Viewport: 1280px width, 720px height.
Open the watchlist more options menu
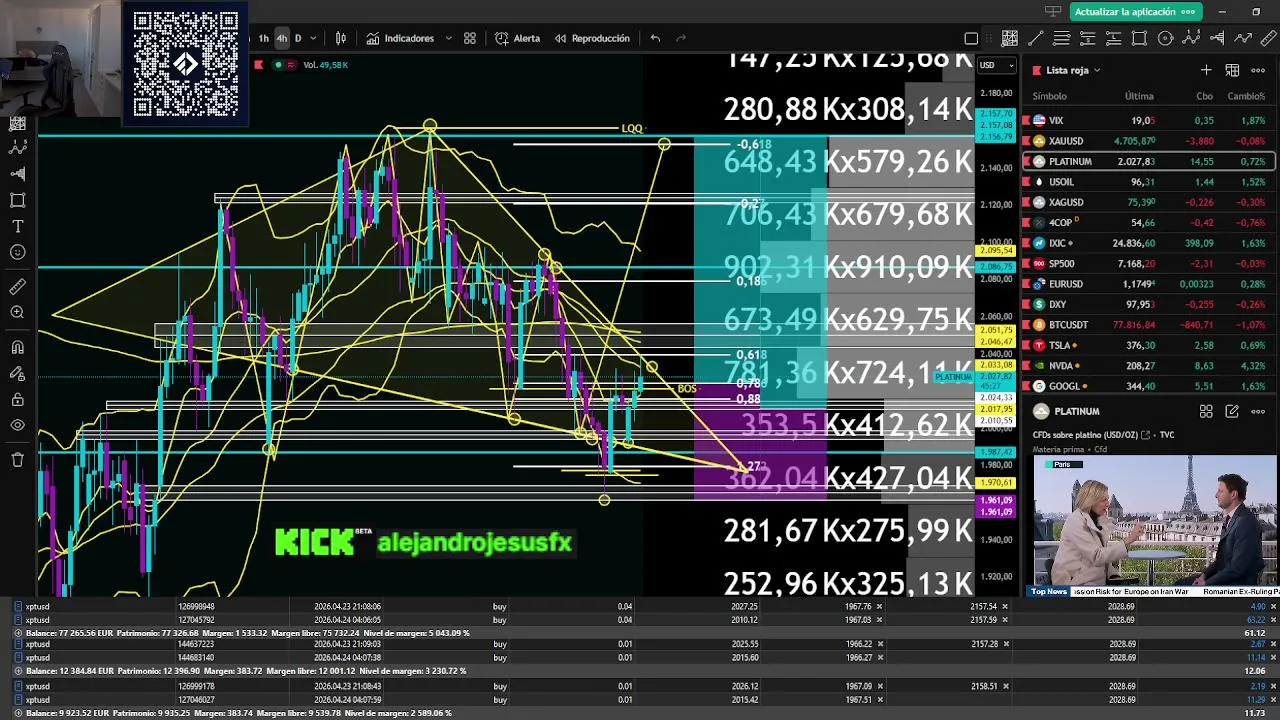[1258, 70]
